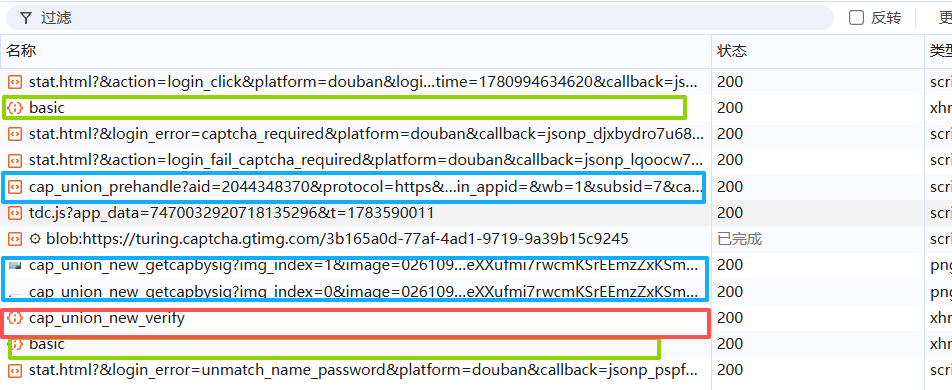Click the 200 status of the tdc.js row
The image size is (952, 390).
730,213
